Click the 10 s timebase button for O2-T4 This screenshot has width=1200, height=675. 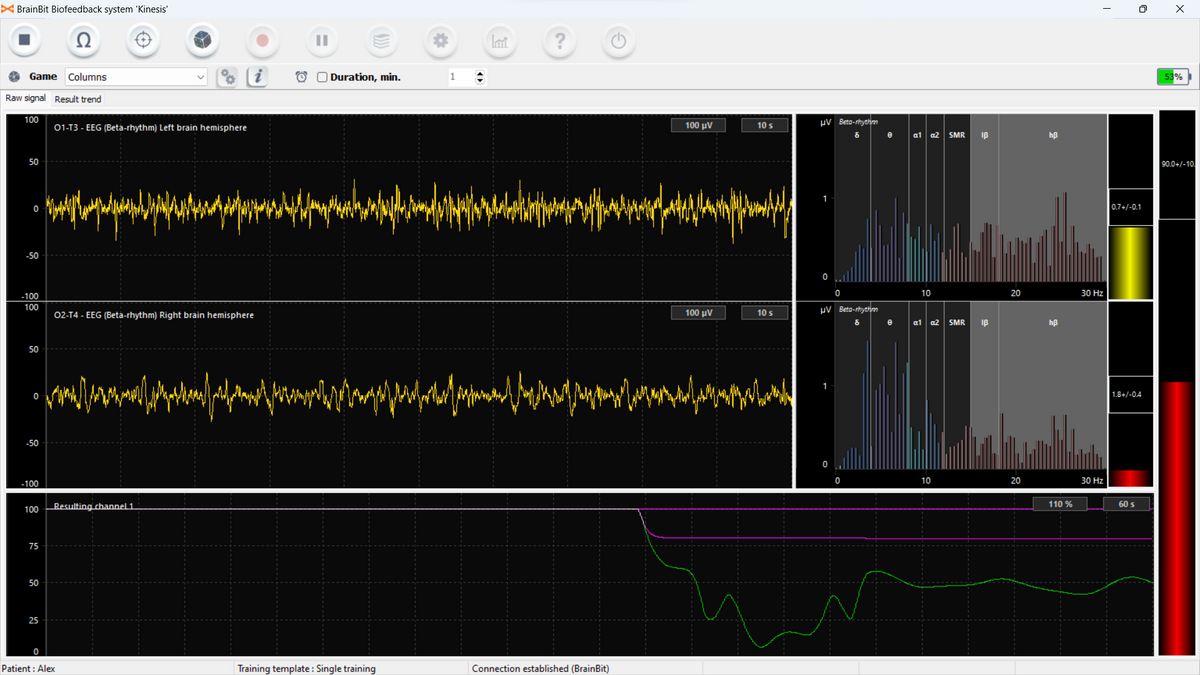(x=764, y=313)
